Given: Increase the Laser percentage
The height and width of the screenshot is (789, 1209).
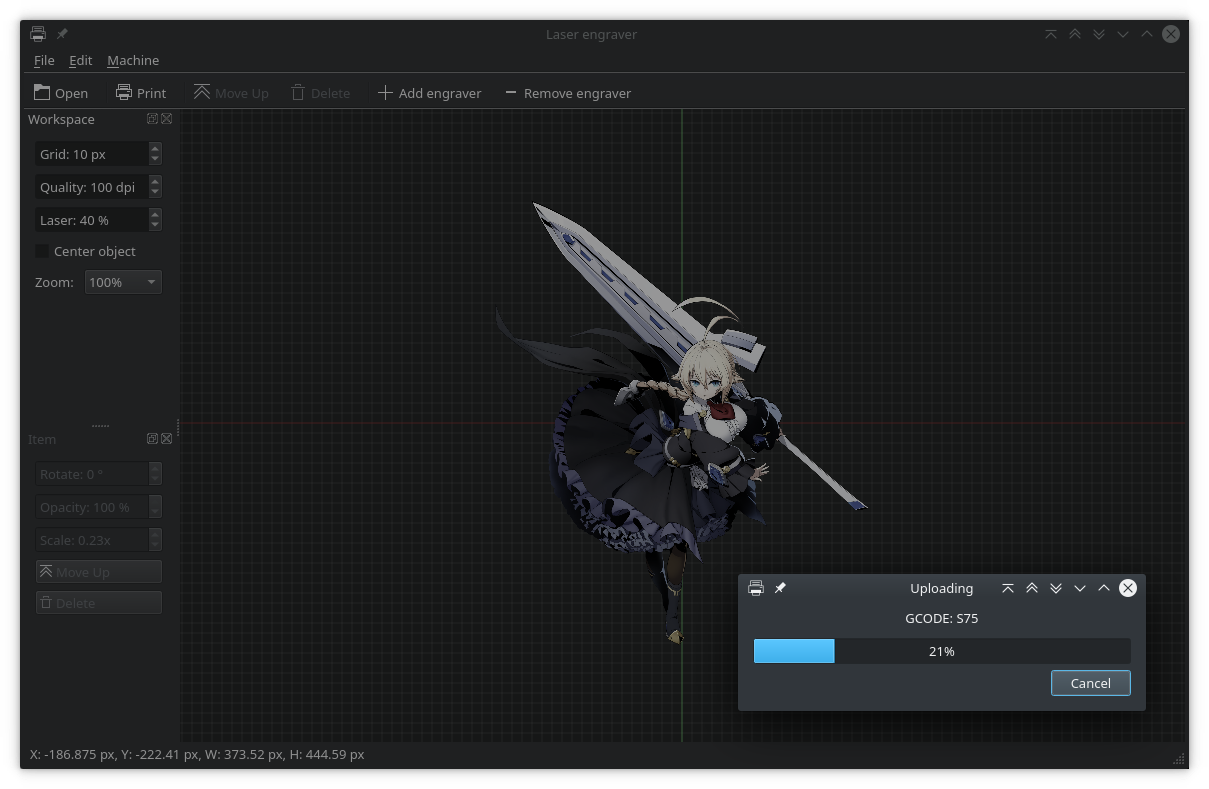Looking at the screenshot, I should click(x=155, y=214).
